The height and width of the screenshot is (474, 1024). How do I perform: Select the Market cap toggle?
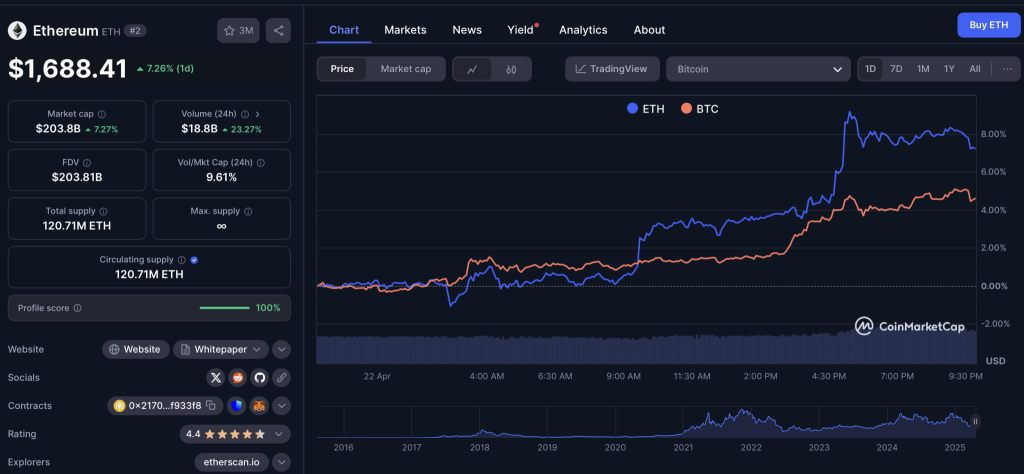tap(406, 69)
